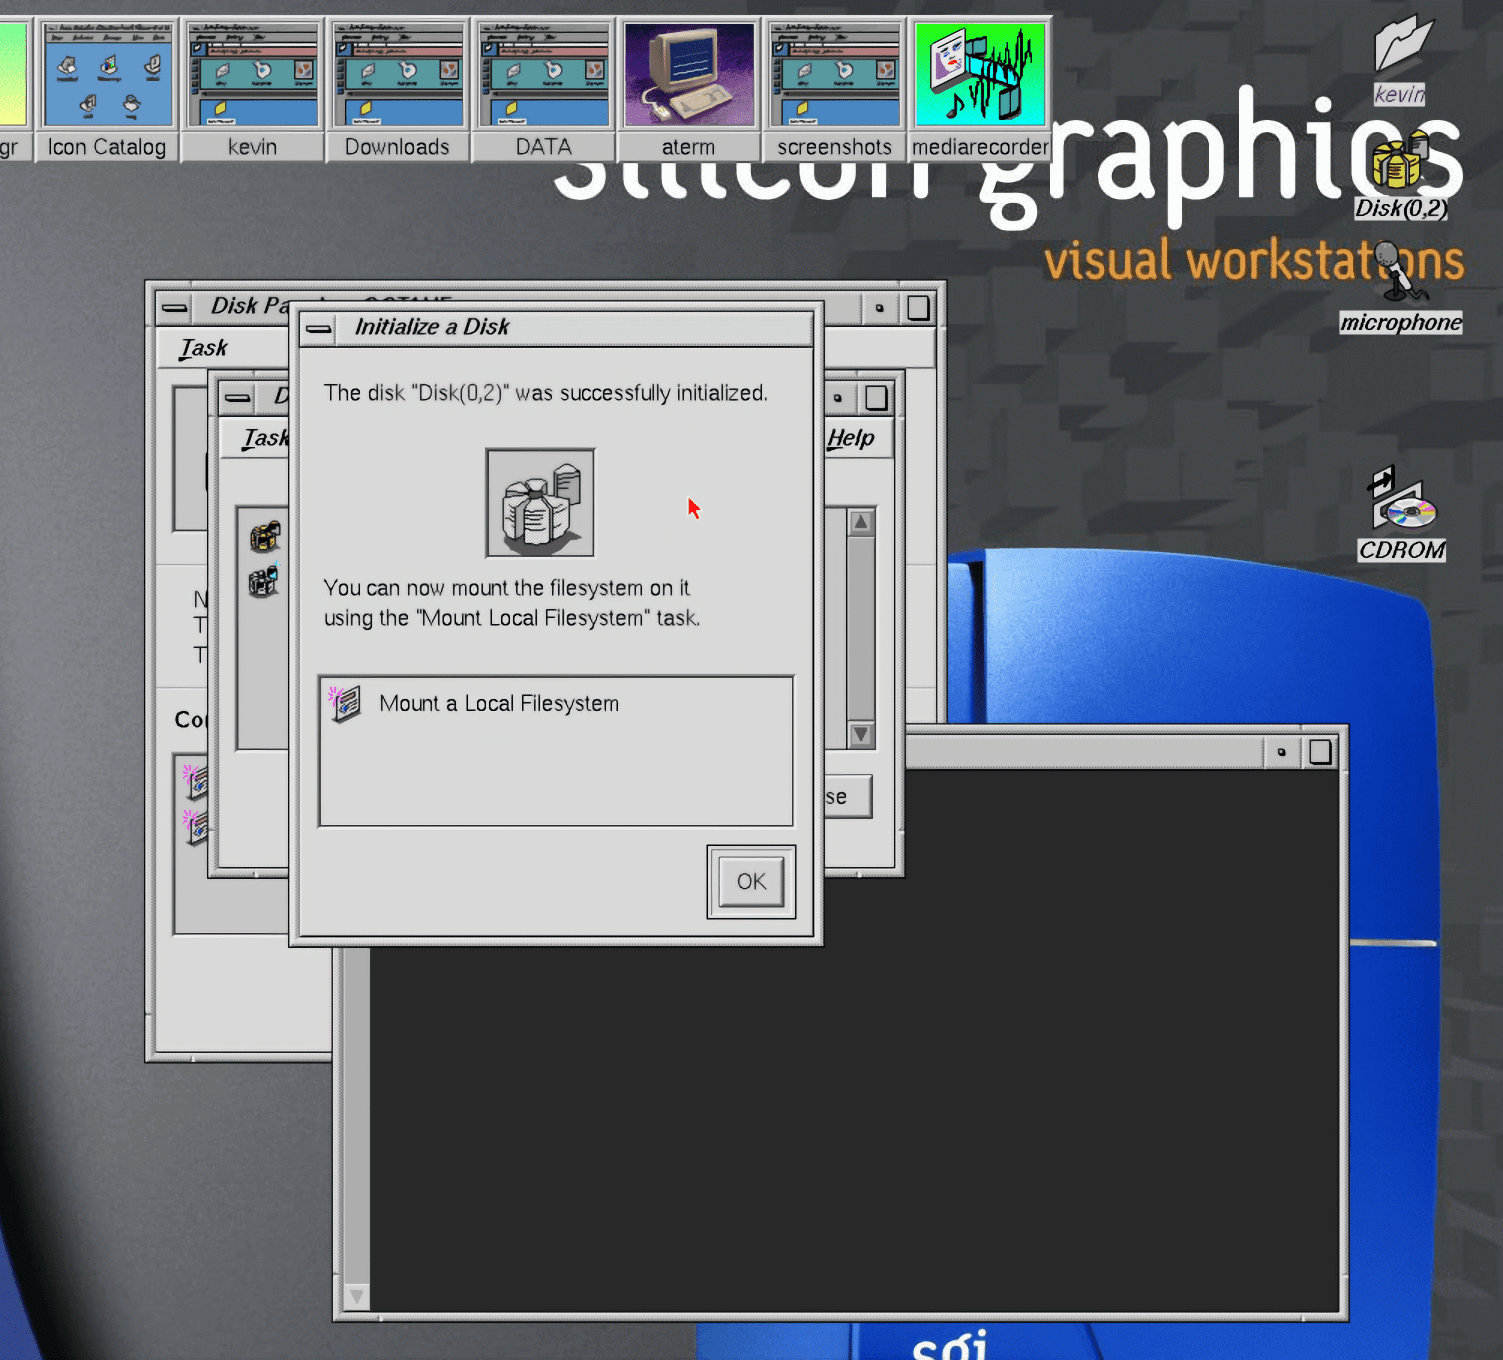Screen dimensions: 1503x1360
Task: Open the cut-off Task menu in middle dialog
Action: (x=265, y=438)
